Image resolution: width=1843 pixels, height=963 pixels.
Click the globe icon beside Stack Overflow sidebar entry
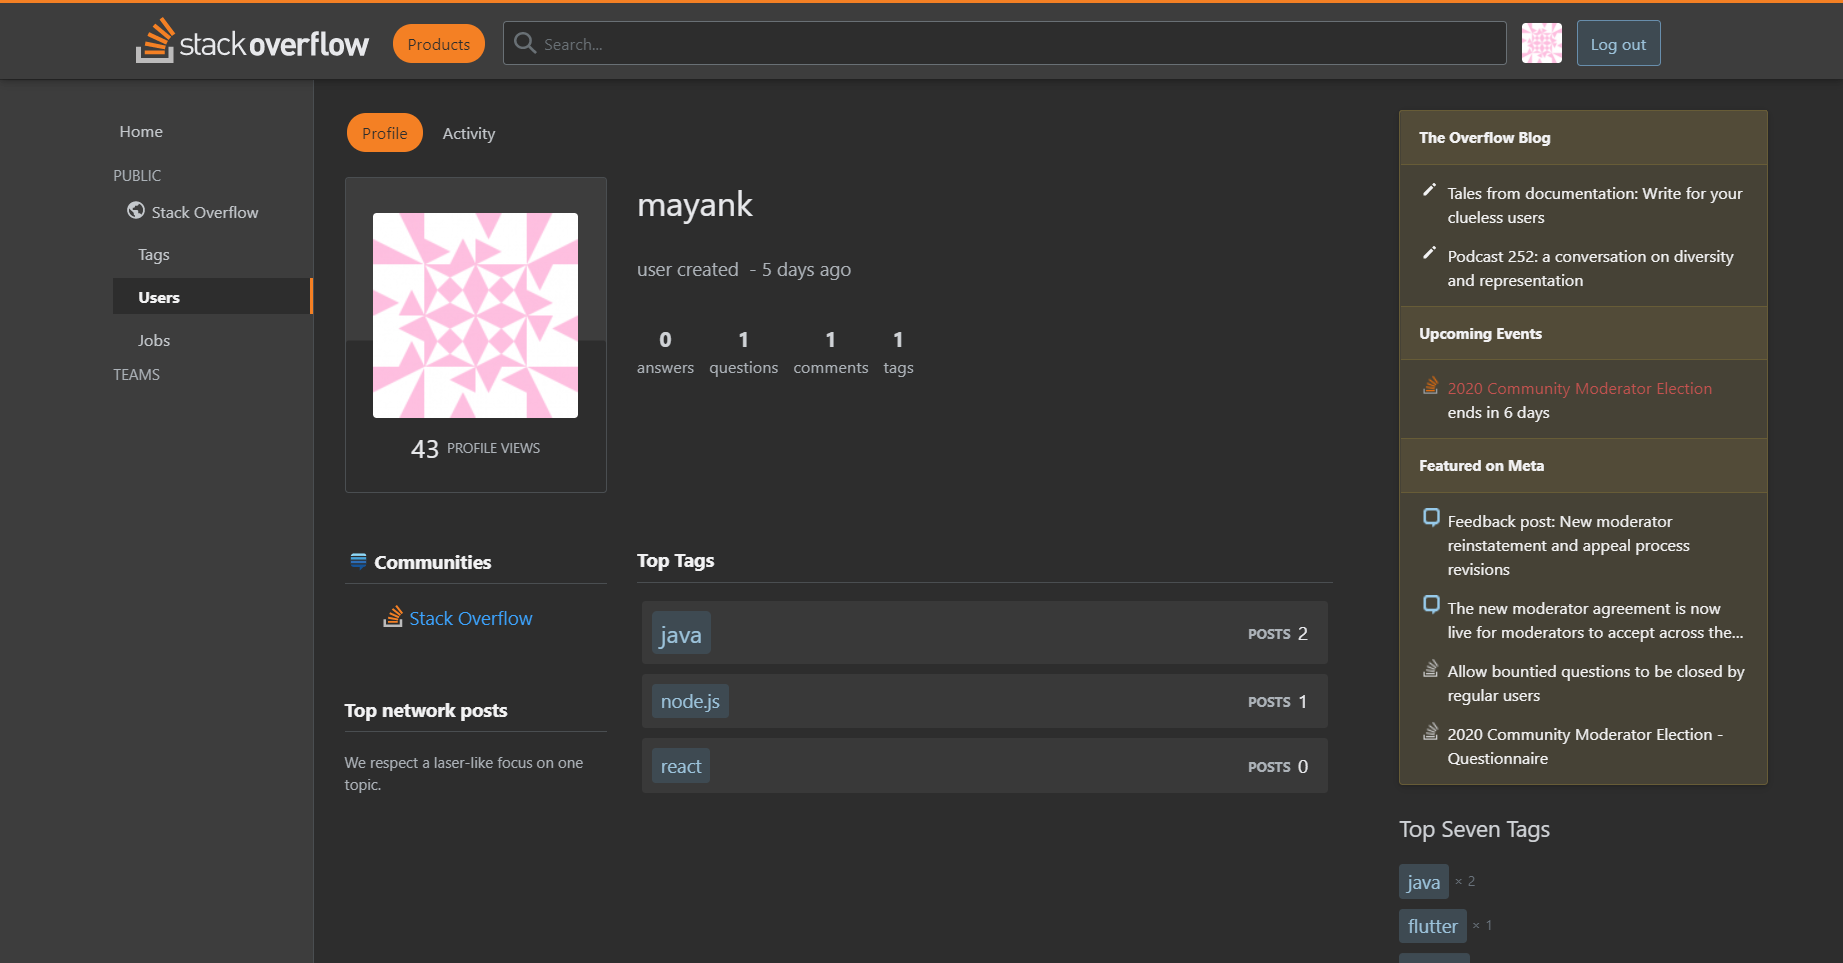click(135, 210)
